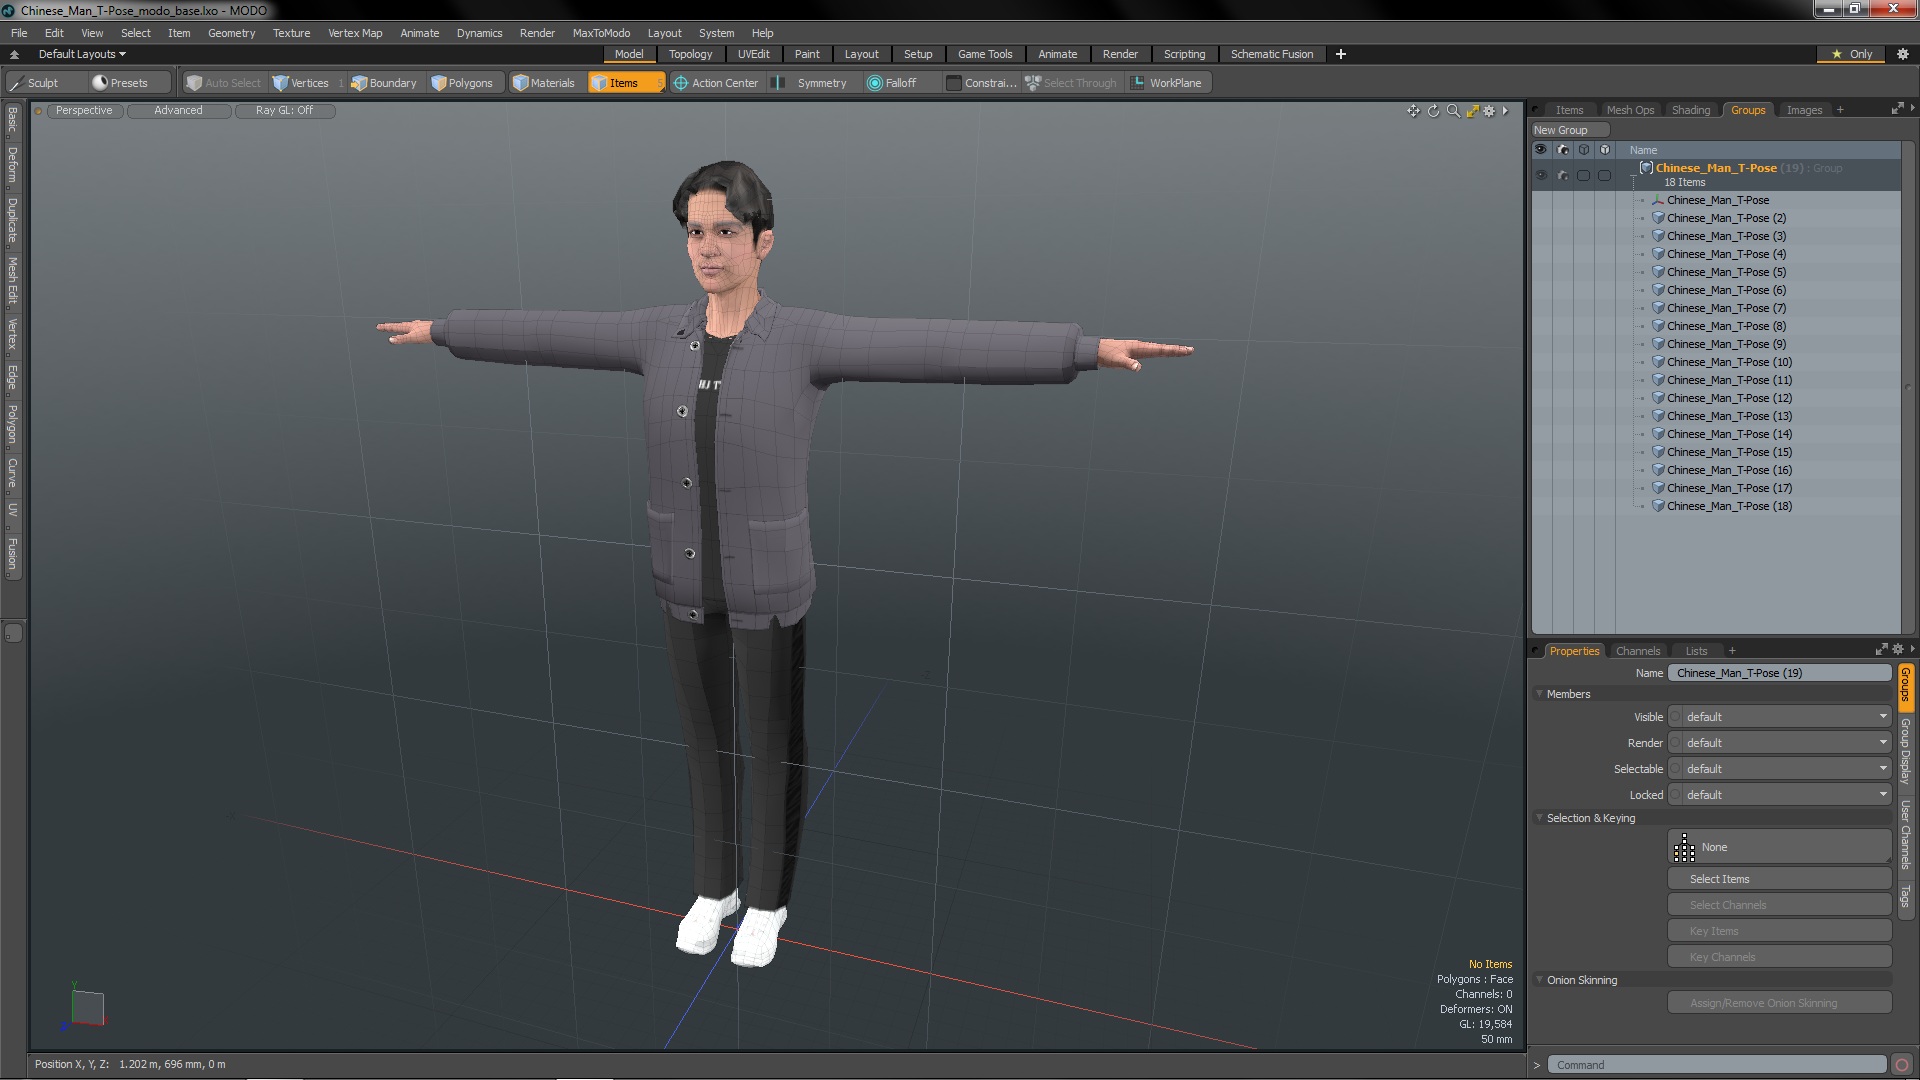Switch to Boundary selection mode
Screen dimensions: 1920x1080
coord(384,83)
